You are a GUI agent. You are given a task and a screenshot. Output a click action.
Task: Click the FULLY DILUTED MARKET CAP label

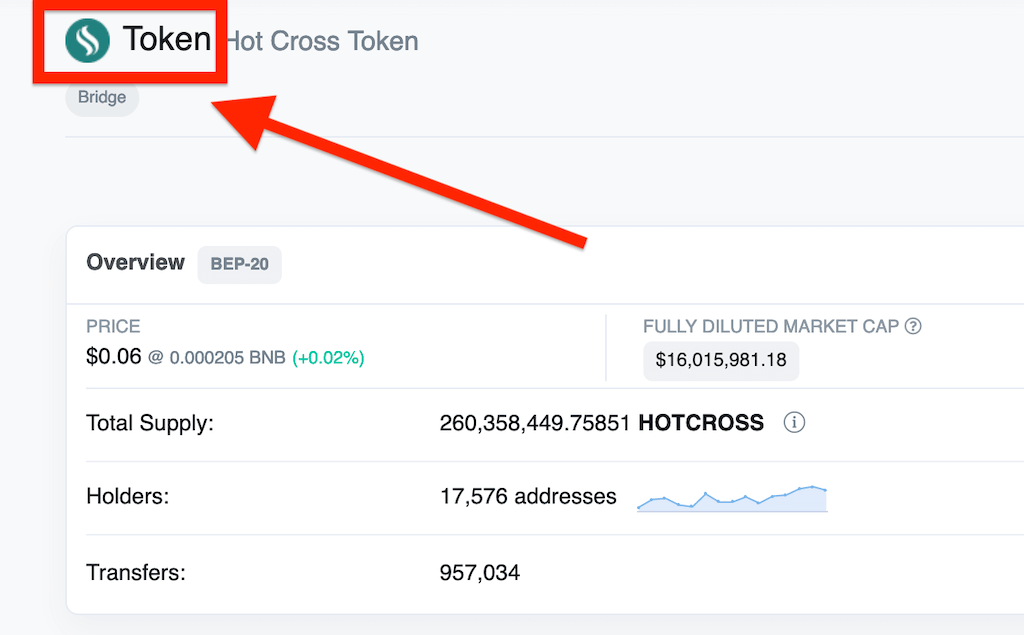(771, 326)
